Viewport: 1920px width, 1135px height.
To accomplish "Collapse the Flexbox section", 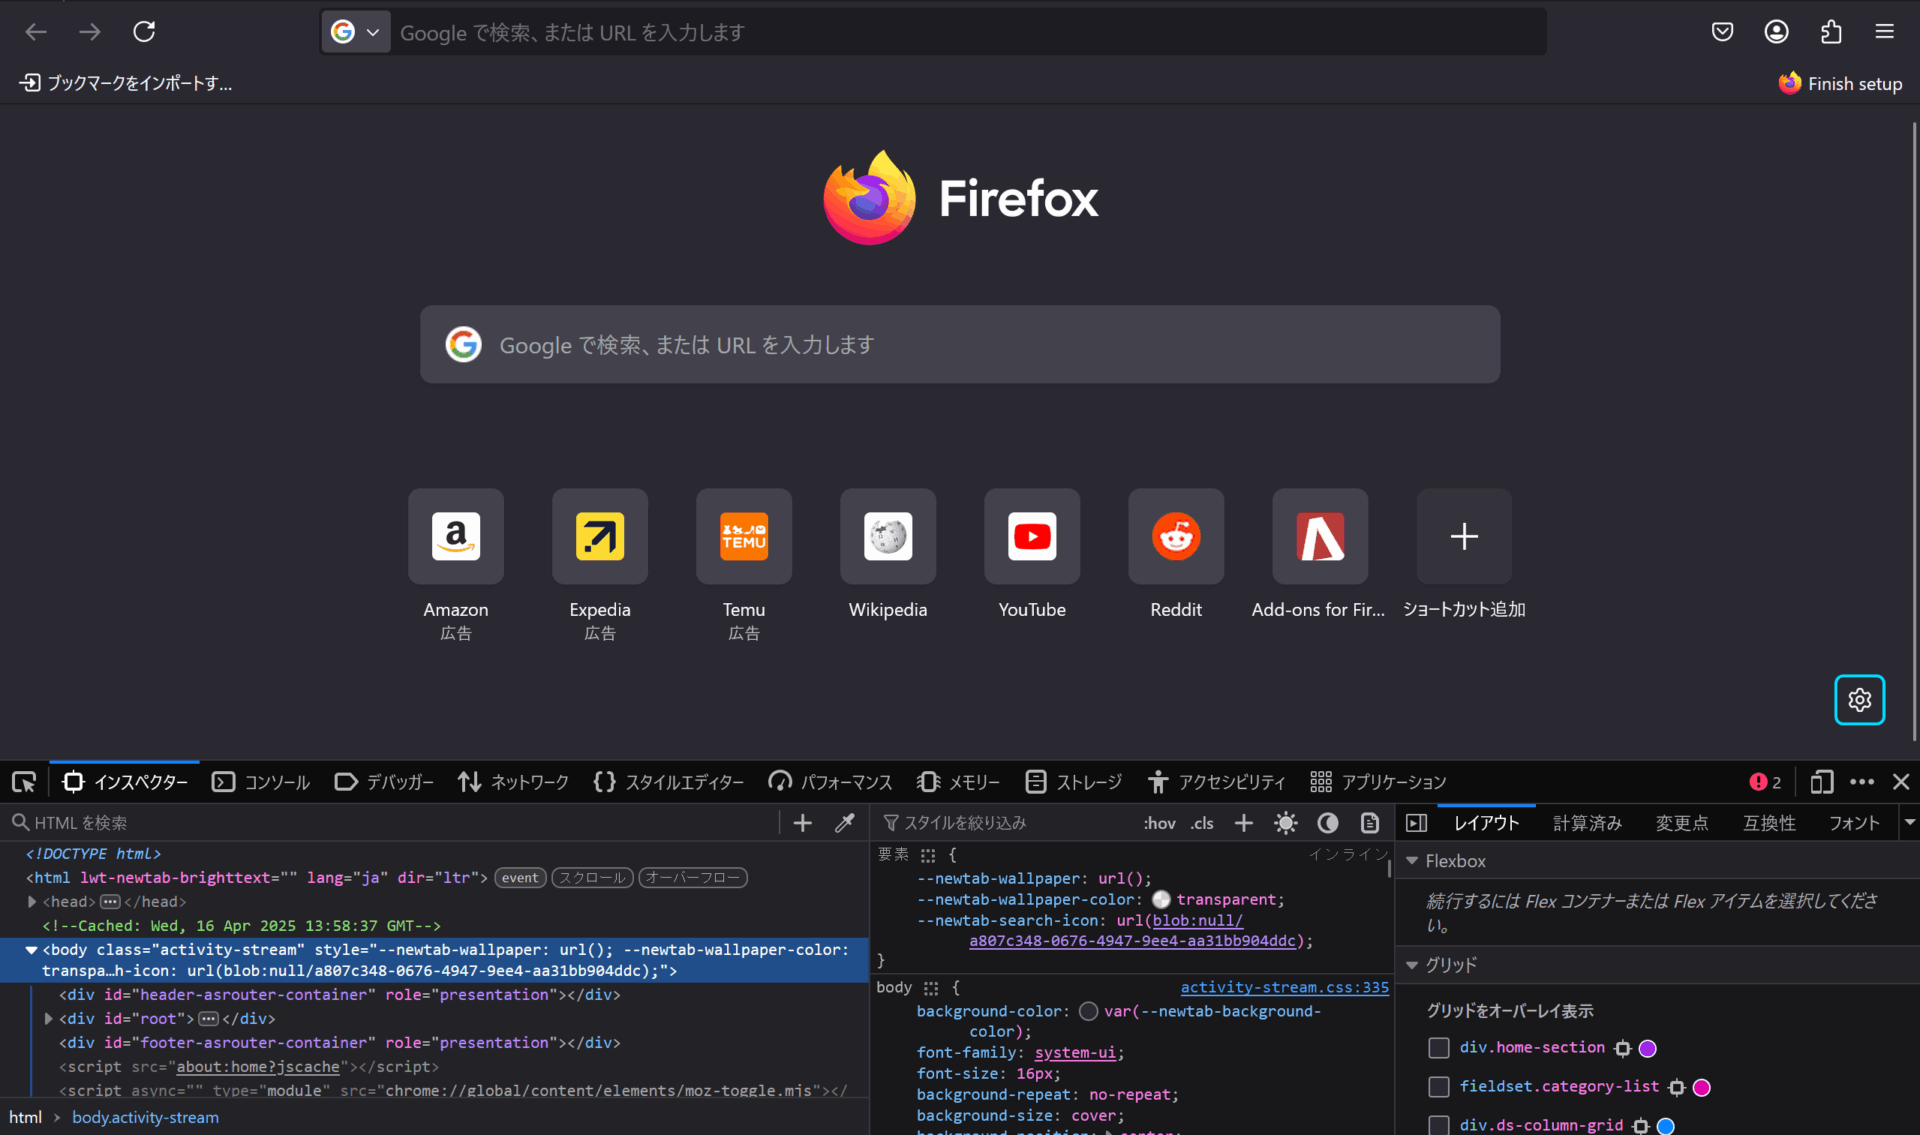I will 1412,861.
